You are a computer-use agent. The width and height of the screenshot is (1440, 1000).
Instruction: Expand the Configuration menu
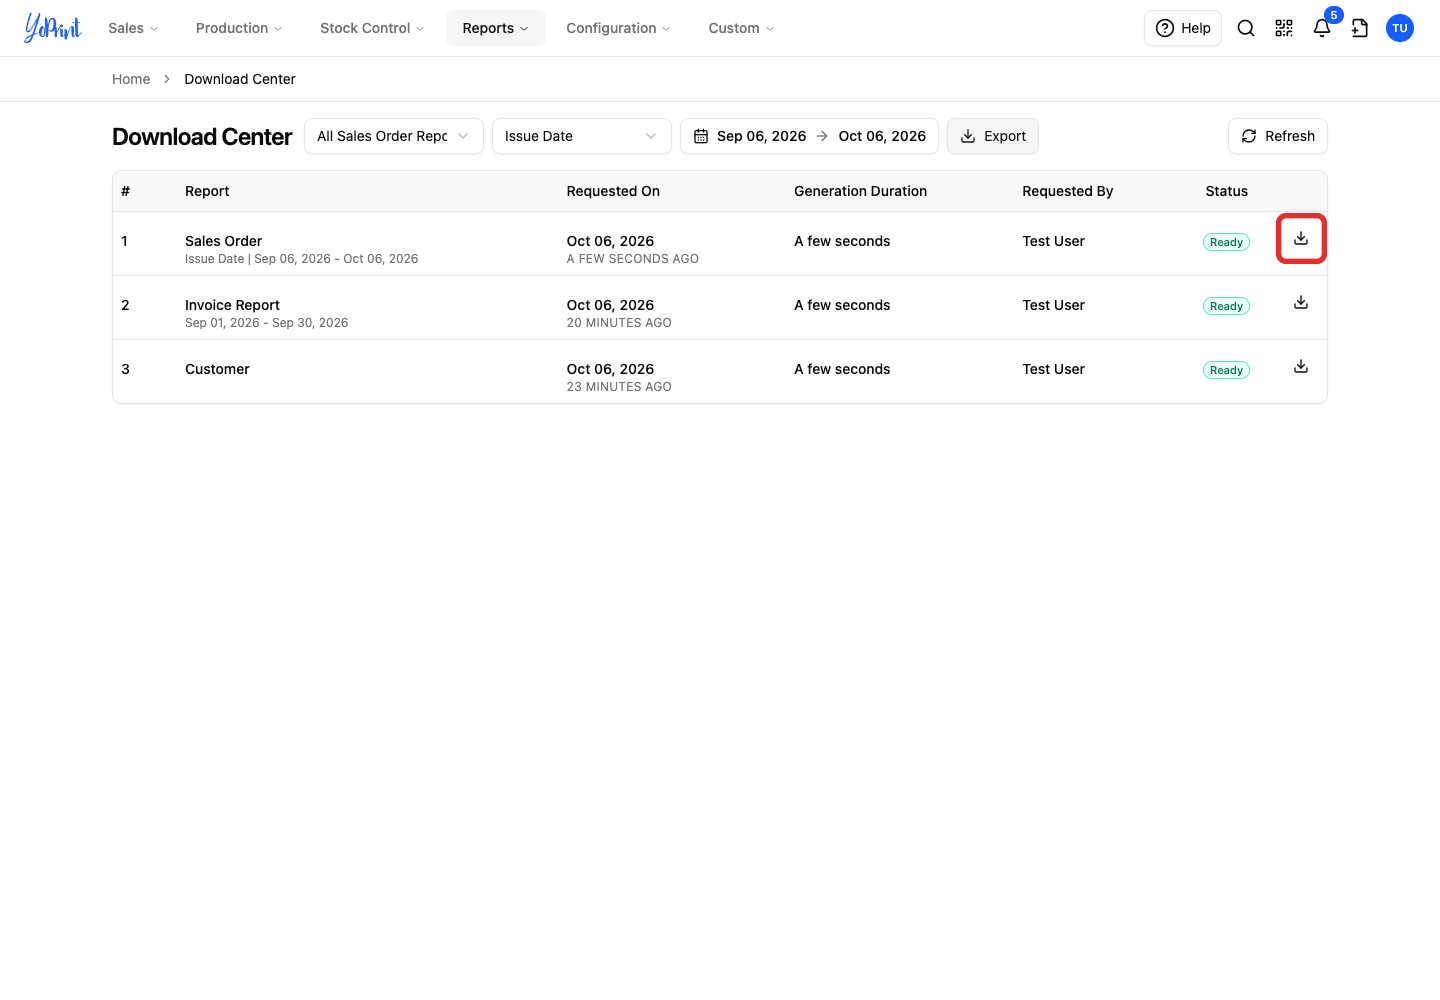[x=618, y=28]
